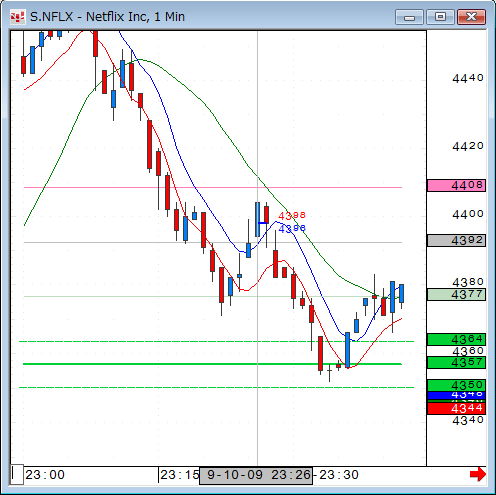Screen dimensions: 496x495
Task: Click the red scroll-right arrow
Action: point(477,474)
